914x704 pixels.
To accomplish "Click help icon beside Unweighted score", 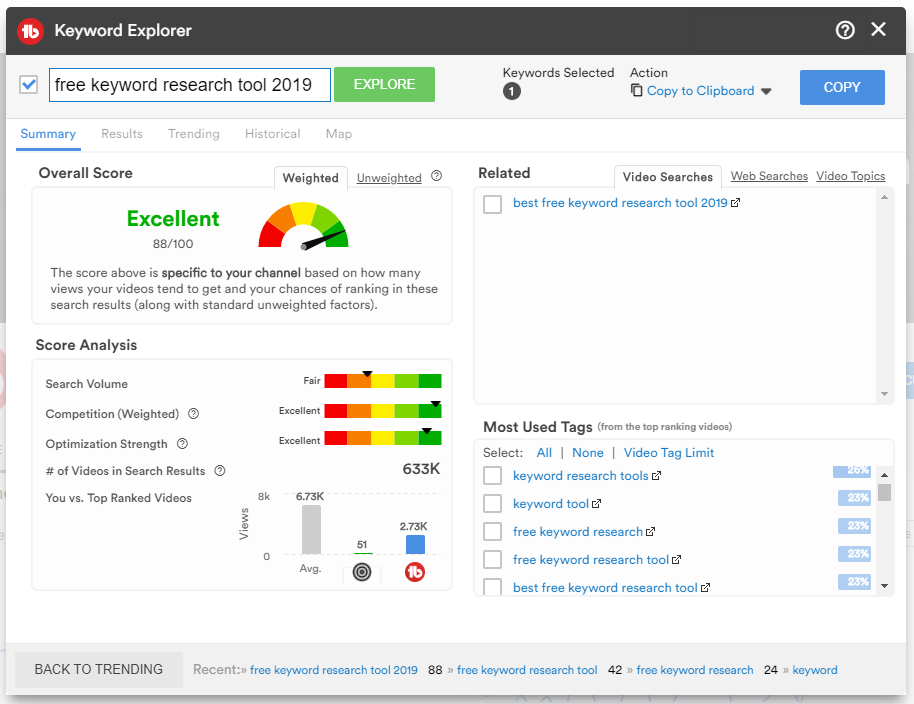I will tap(436, 177).
